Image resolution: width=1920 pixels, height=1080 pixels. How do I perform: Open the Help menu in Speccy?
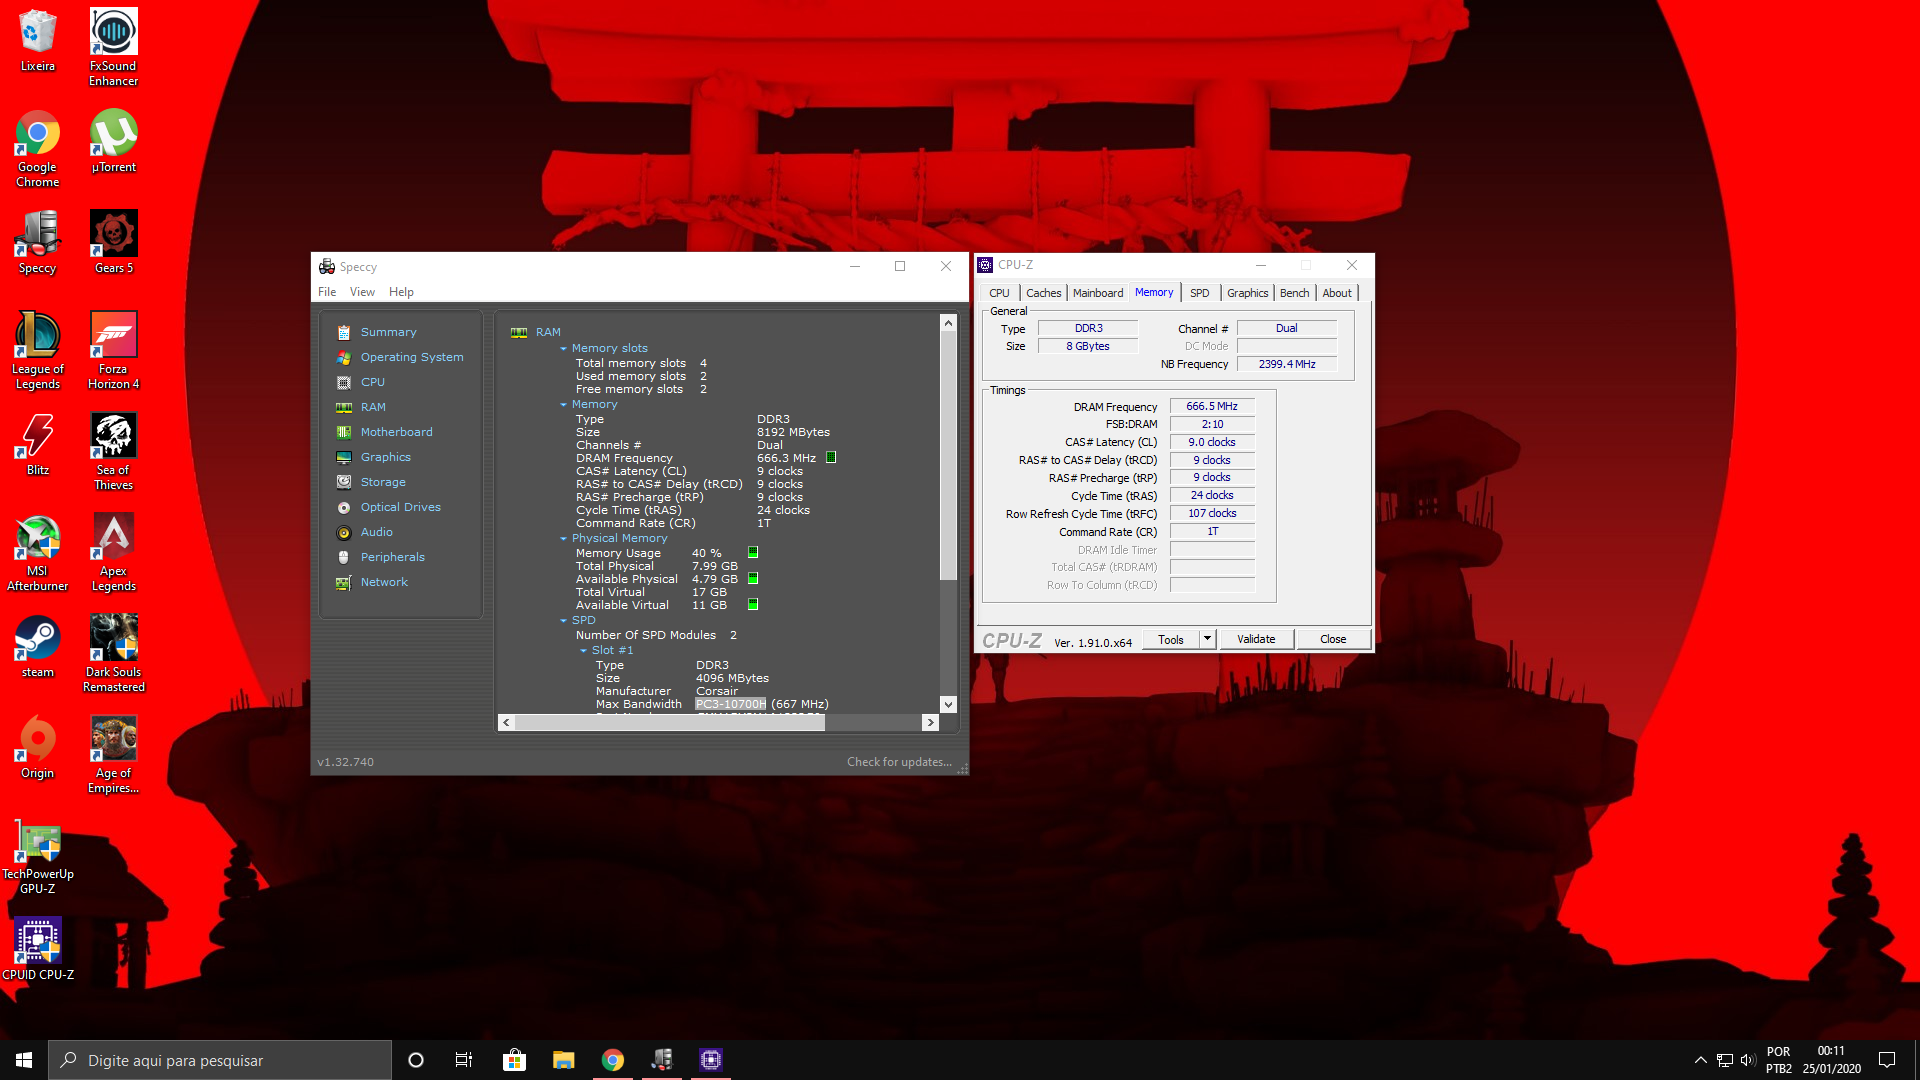pos(401,292)
